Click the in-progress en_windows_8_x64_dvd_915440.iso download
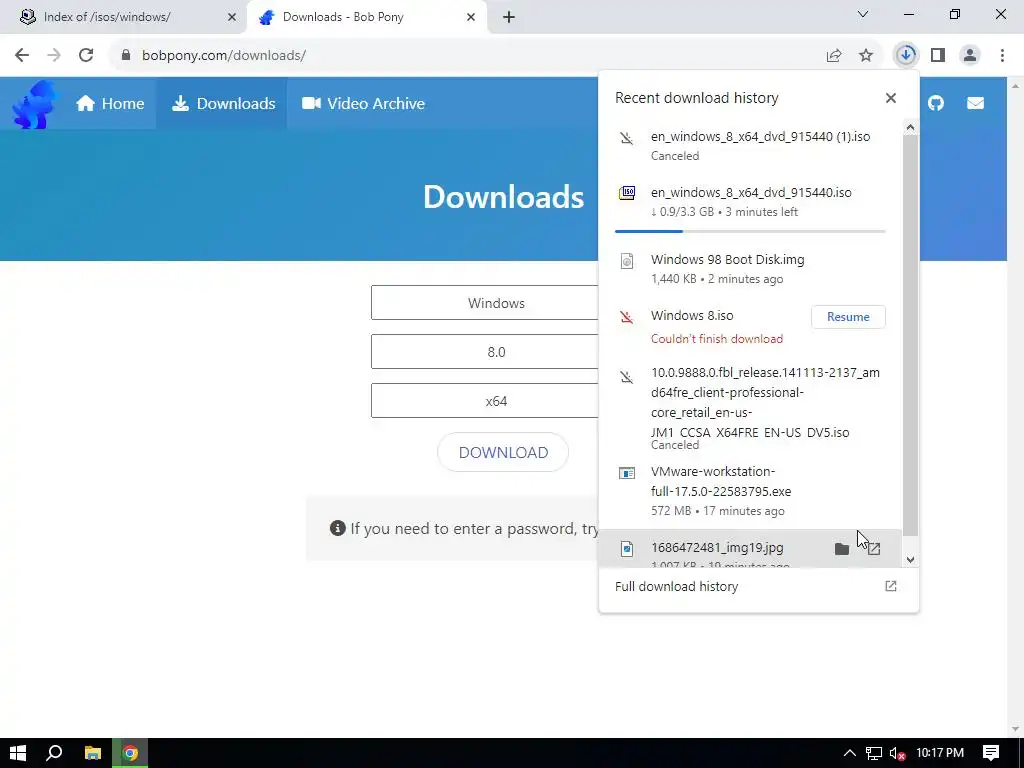 [750, 202]
